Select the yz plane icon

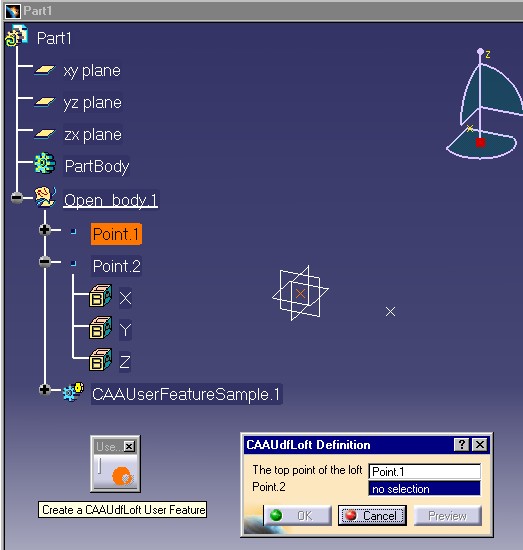[x=45, y=102]
